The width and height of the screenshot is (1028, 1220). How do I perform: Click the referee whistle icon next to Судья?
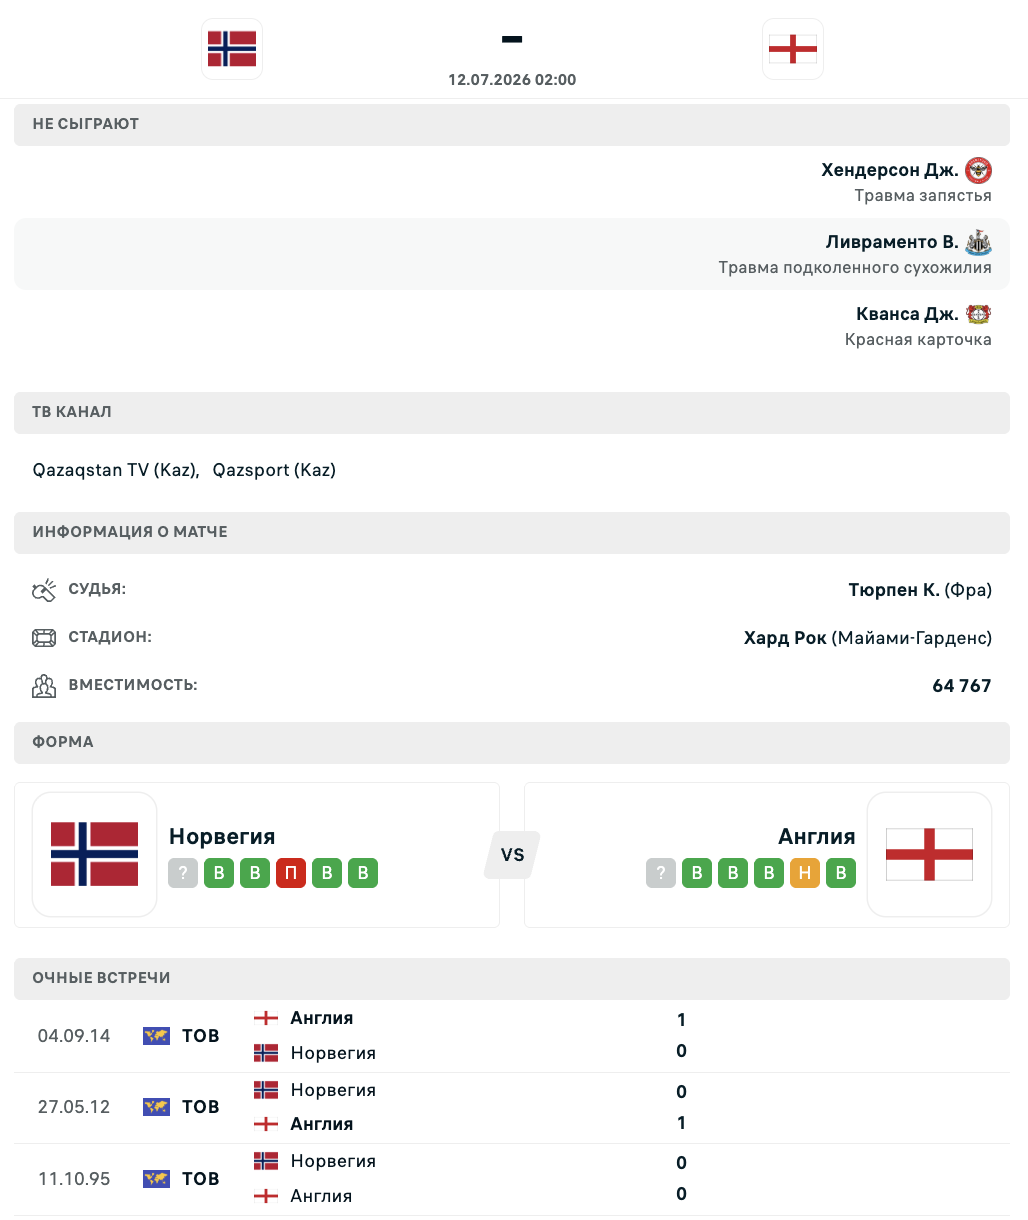pos(44,590)
